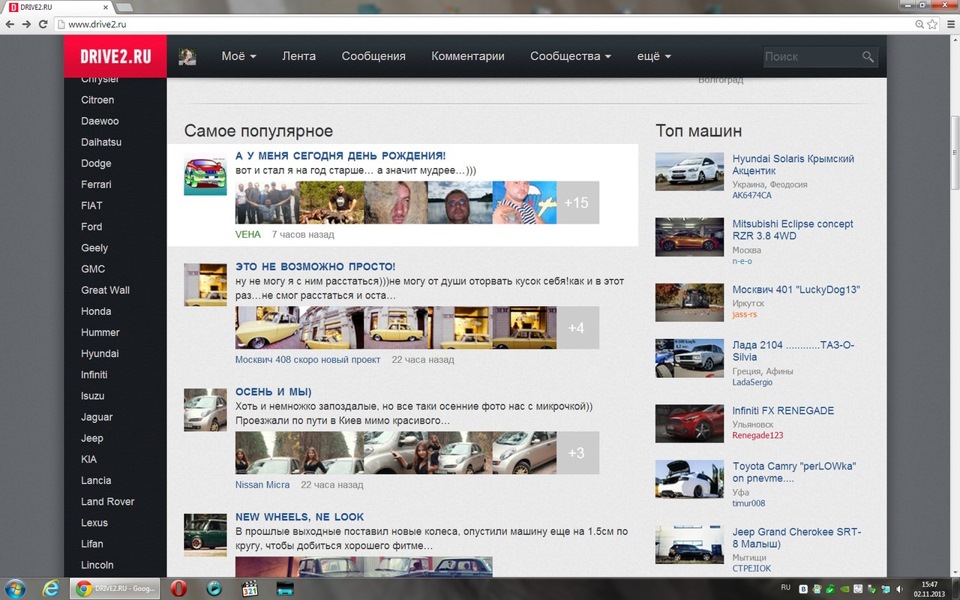Viewport: 960px width, 600px height.
Task: Open Москвич 401 "LuckyDog13" link
Action: point(796,290)
